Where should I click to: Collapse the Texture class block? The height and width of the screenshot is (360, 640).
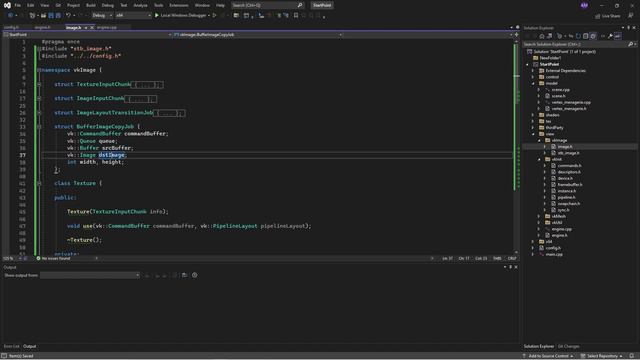[40, 183]
